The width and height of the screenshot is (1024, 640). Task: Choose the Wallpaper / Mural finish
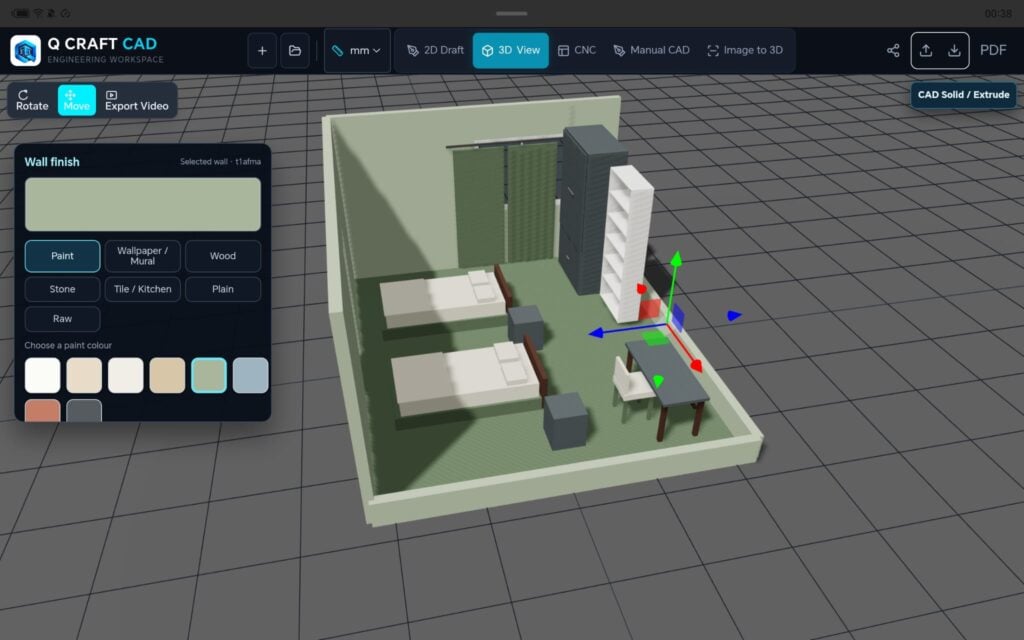click(142, 256)
